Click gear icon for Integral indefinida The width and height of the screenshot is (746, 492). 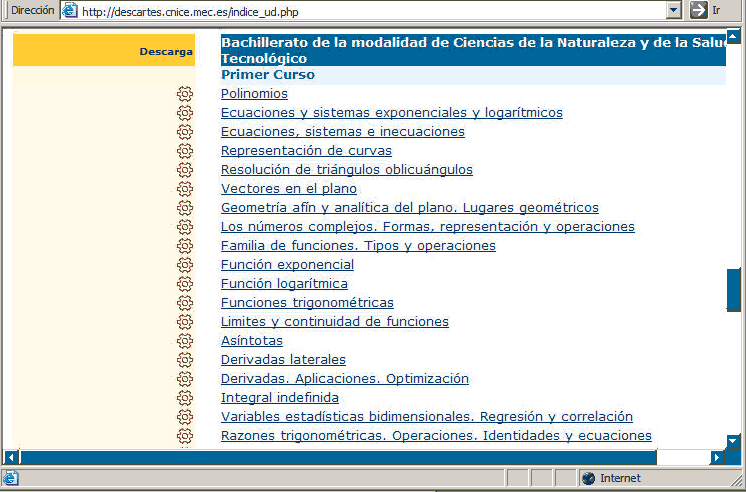pos(185,398)
